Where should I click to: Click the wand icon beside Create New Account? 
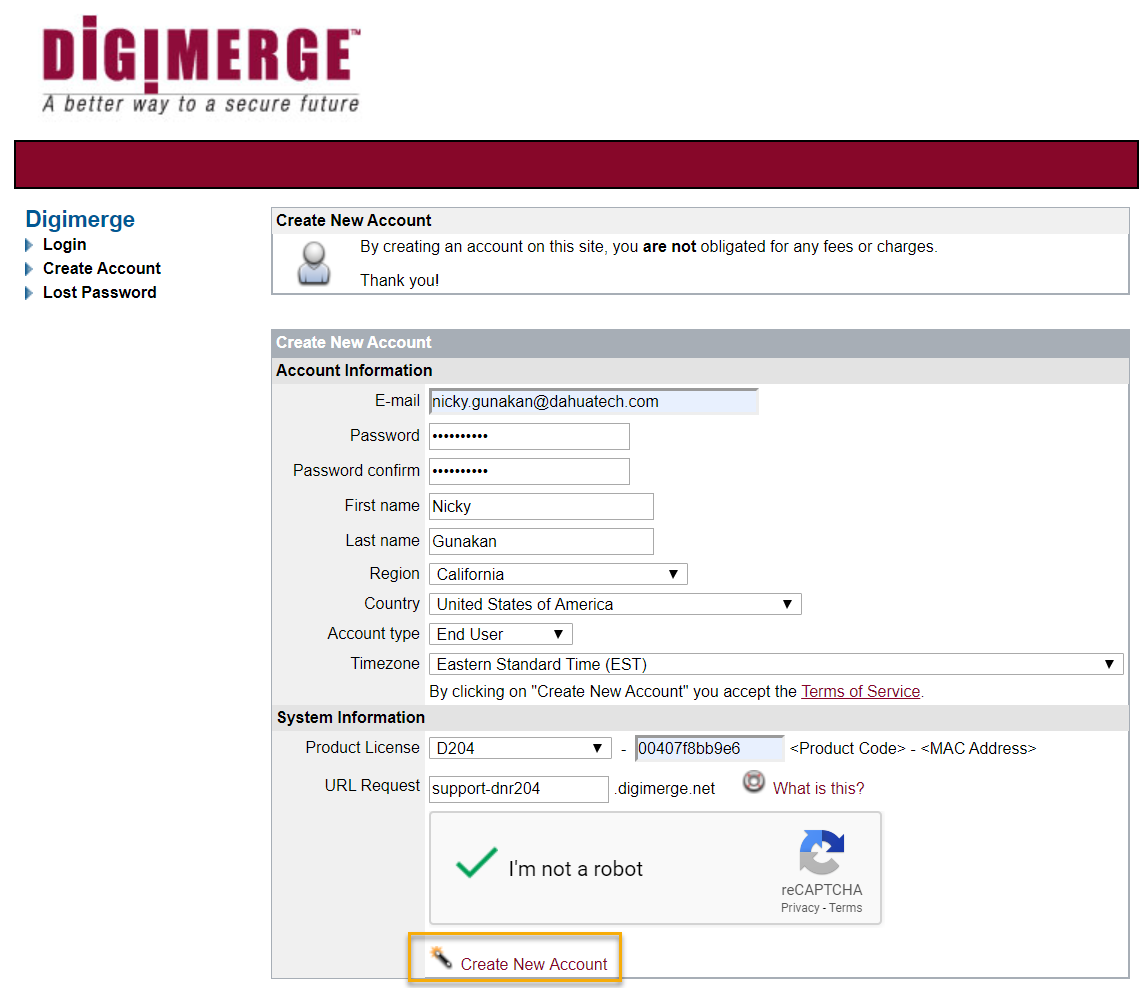[441, 957]
